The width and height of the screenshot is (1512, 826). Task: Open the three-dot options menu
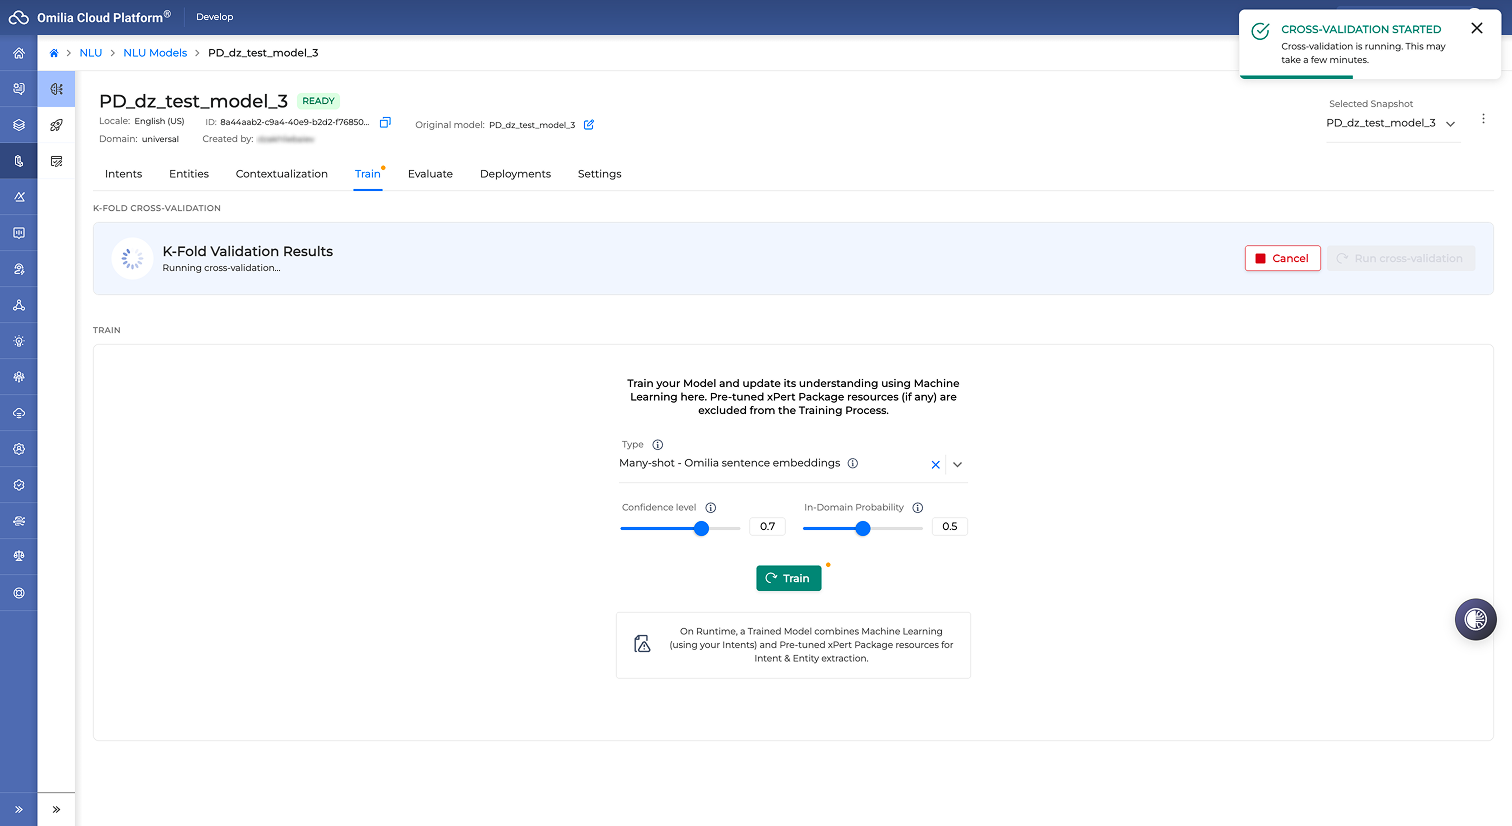[1483, 118]
